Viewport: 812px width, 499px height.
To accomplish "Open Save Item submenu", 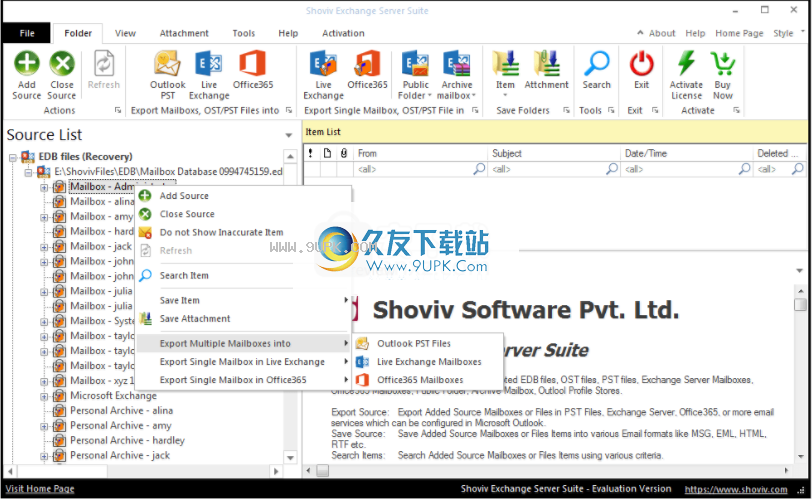I will [242, 300].
